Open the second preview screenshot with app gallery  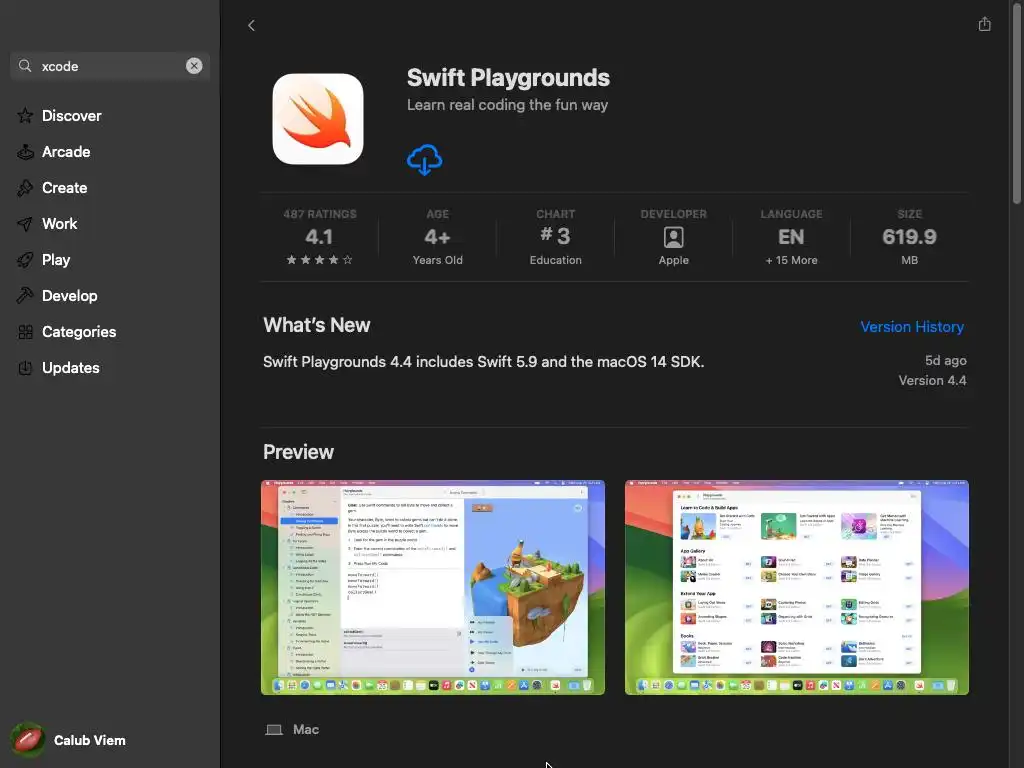(x=797, y=588)
